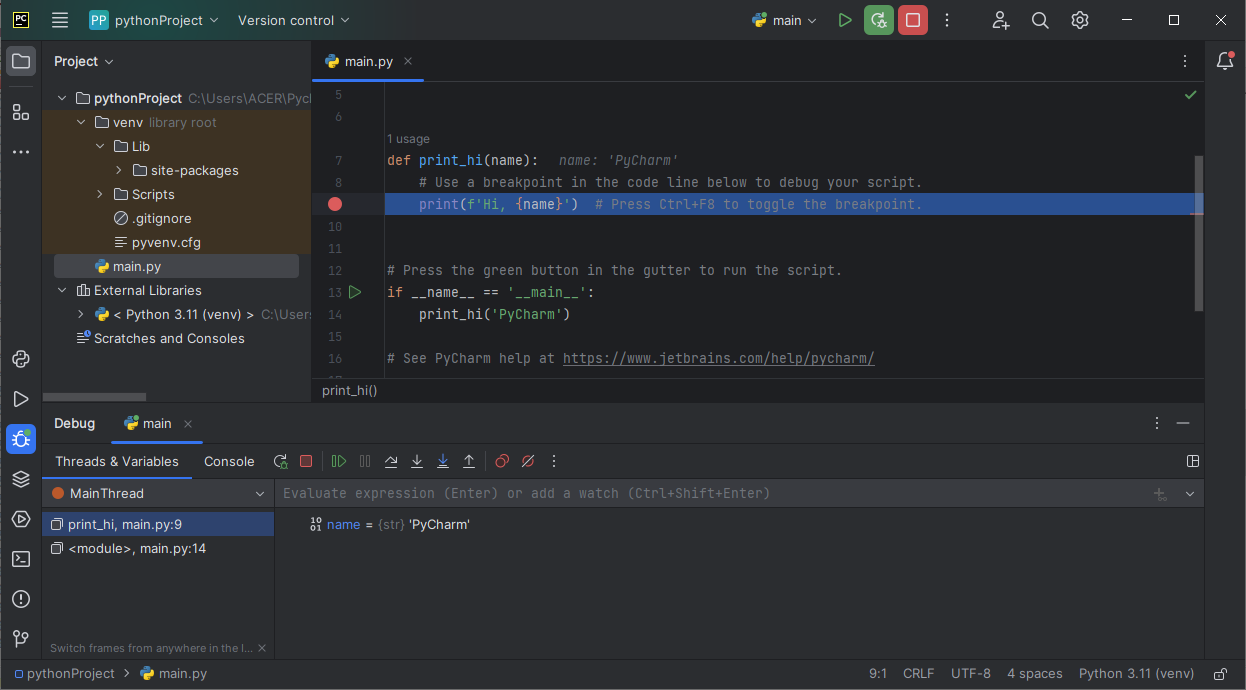Add a watch using the plus icon
1246x690 pixels.
click(x=1161, y=494)
